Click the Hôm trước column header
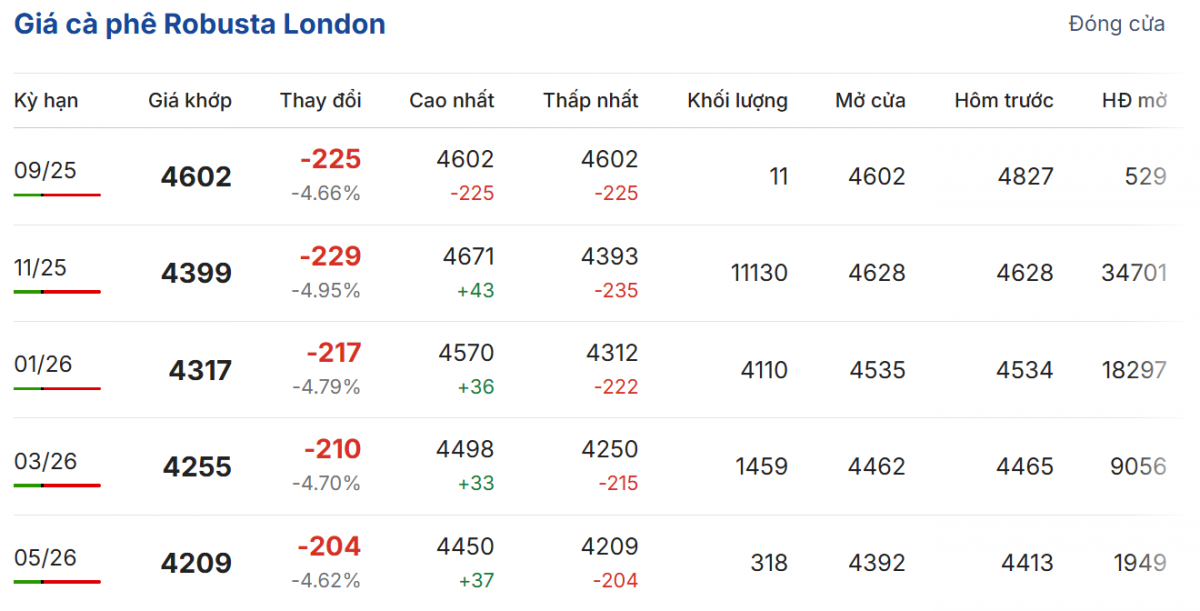 (x=1003, y=100)
